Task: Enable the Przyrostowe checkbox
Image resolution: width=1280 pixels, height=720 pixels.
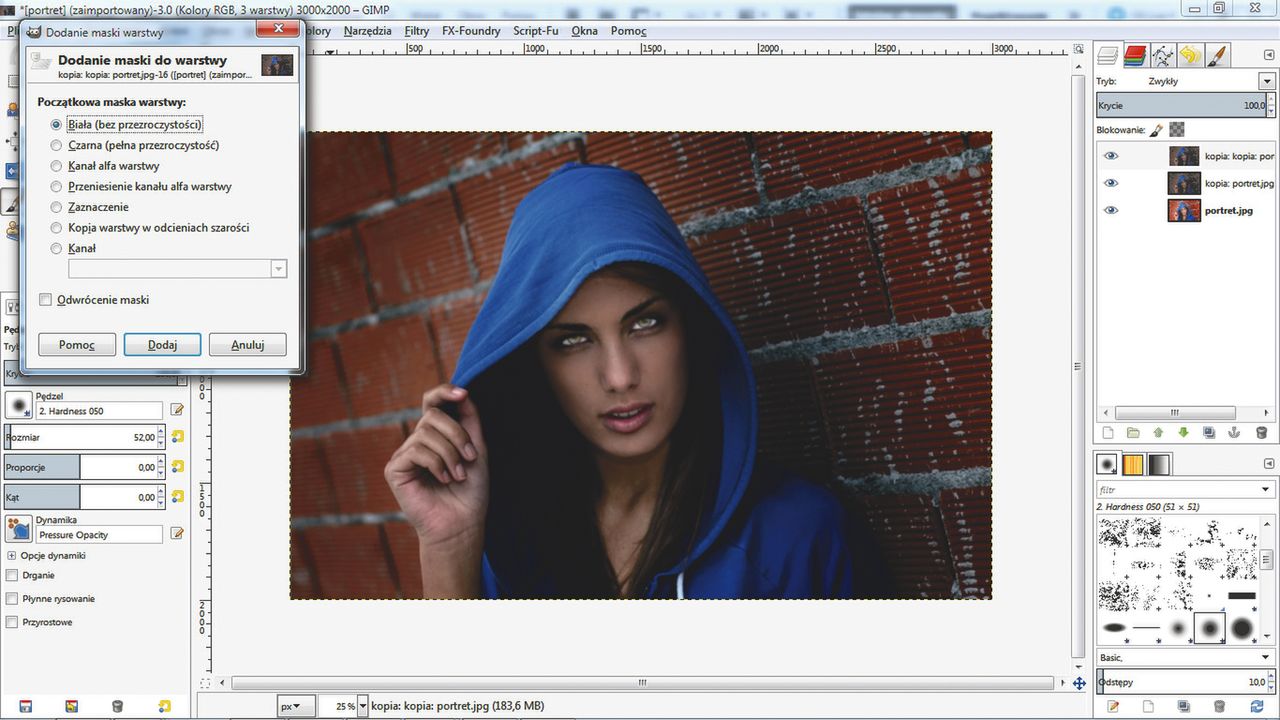Action: (x=12, y=622)
